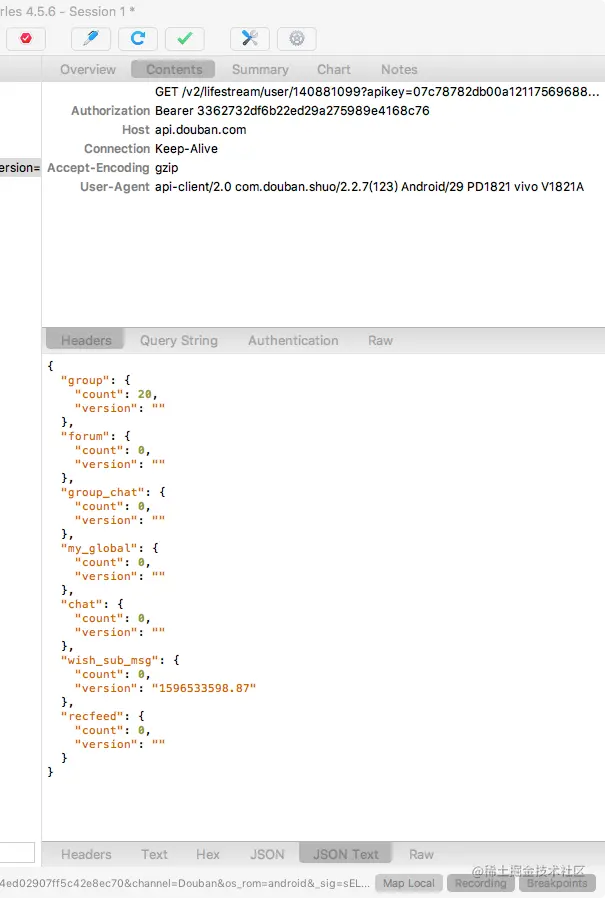Select the User-Agent header value

(x=369, y=187)
